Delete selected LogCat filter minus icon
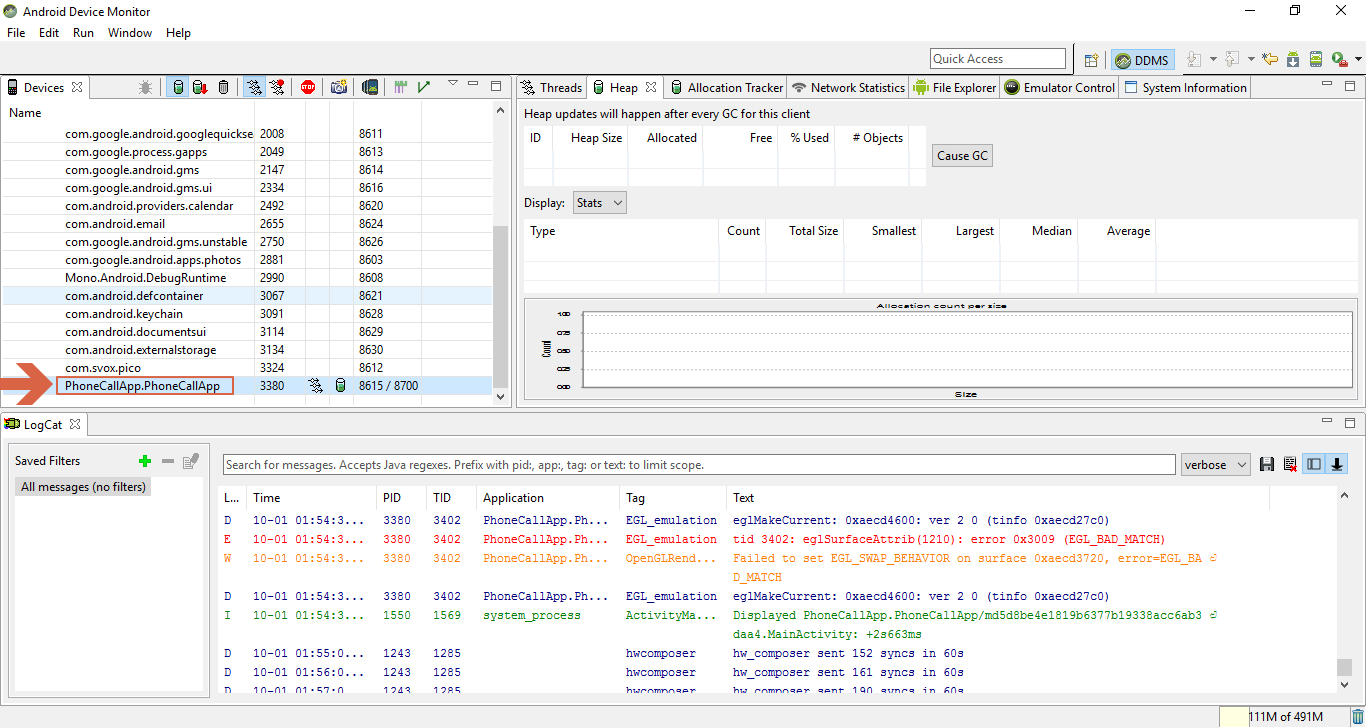Screen dimensions: 1366x728 click(x=168, y=461)
